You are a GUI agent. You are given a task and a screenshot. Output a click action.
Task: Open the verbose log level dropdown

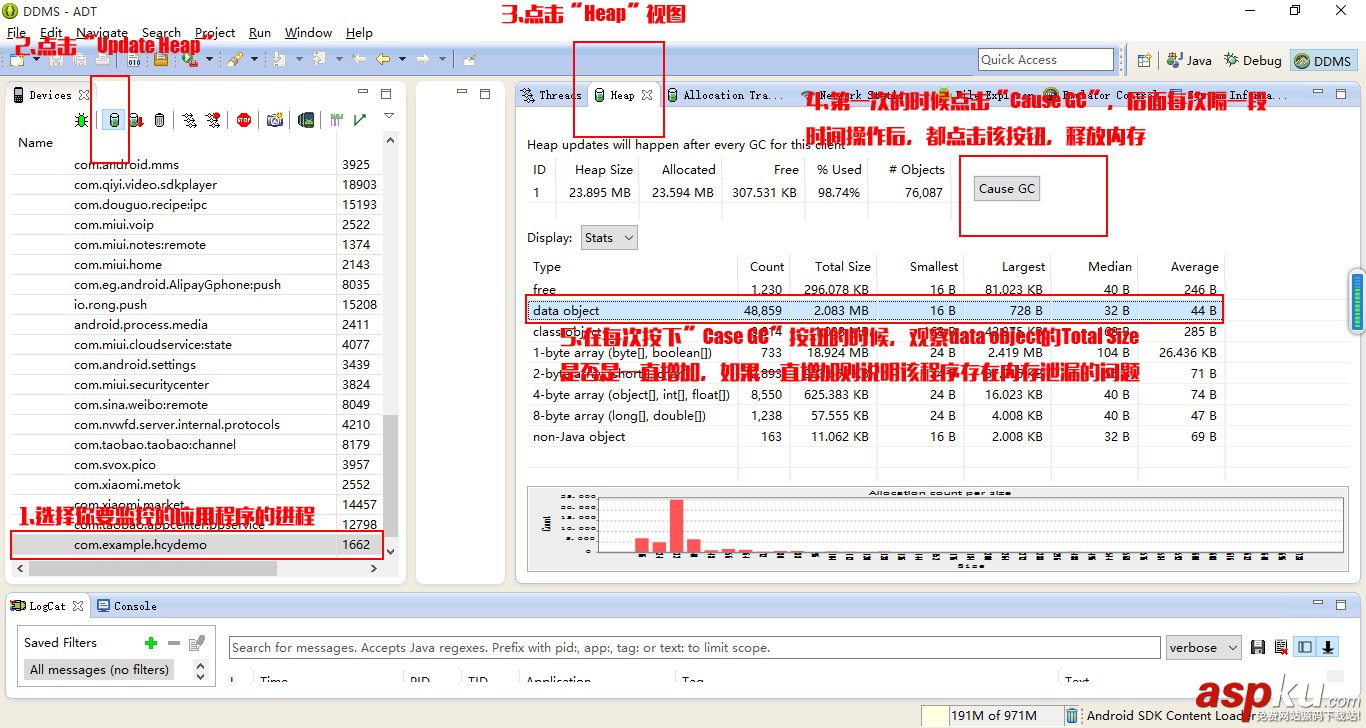1203,648
